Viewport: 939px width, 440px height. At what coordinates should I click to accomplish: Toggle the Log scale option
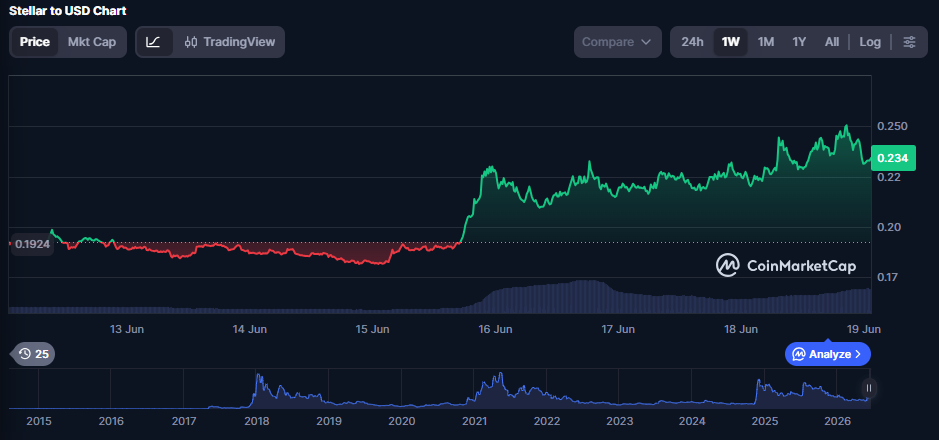[870, 42]
